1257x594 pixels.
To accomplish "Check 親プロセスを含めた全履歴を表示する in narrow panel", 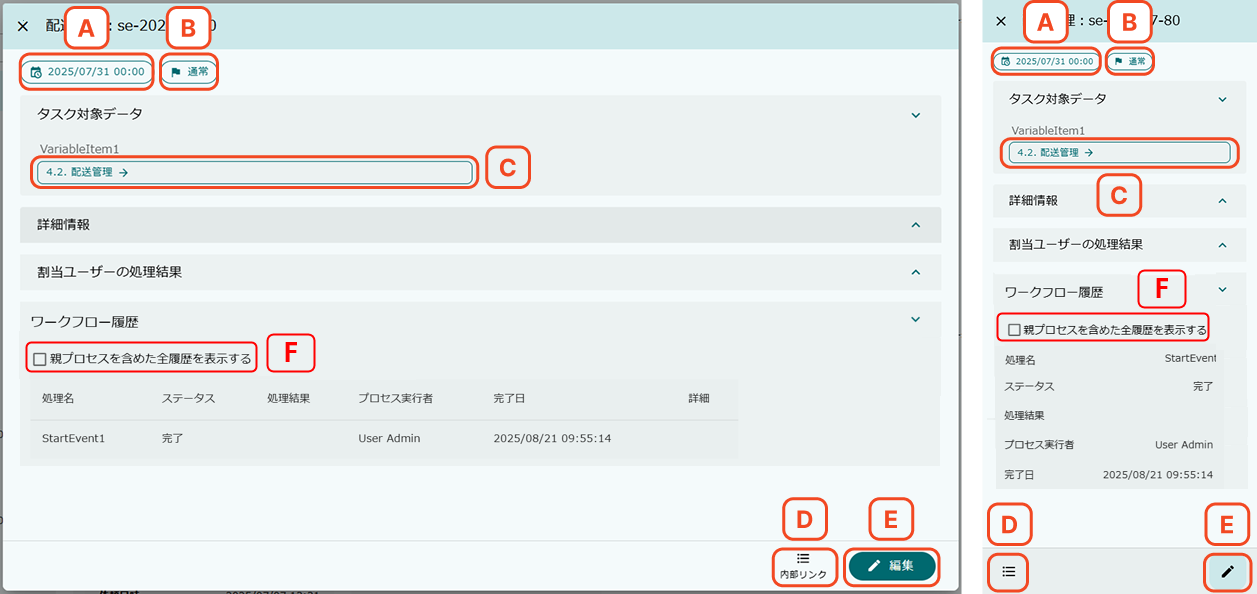I will [x=1014, y=329].
